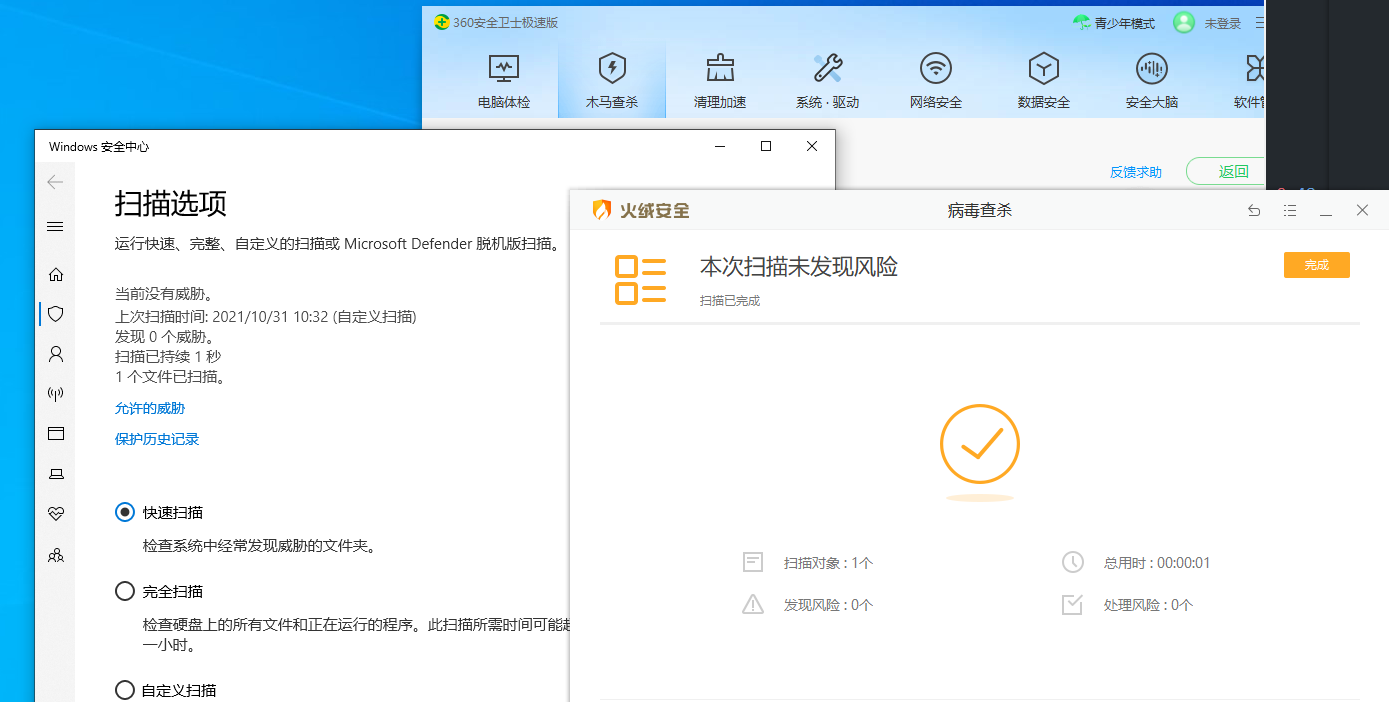
Task: Open 保护历史记录 link
Action: click(x=157, y=439)
